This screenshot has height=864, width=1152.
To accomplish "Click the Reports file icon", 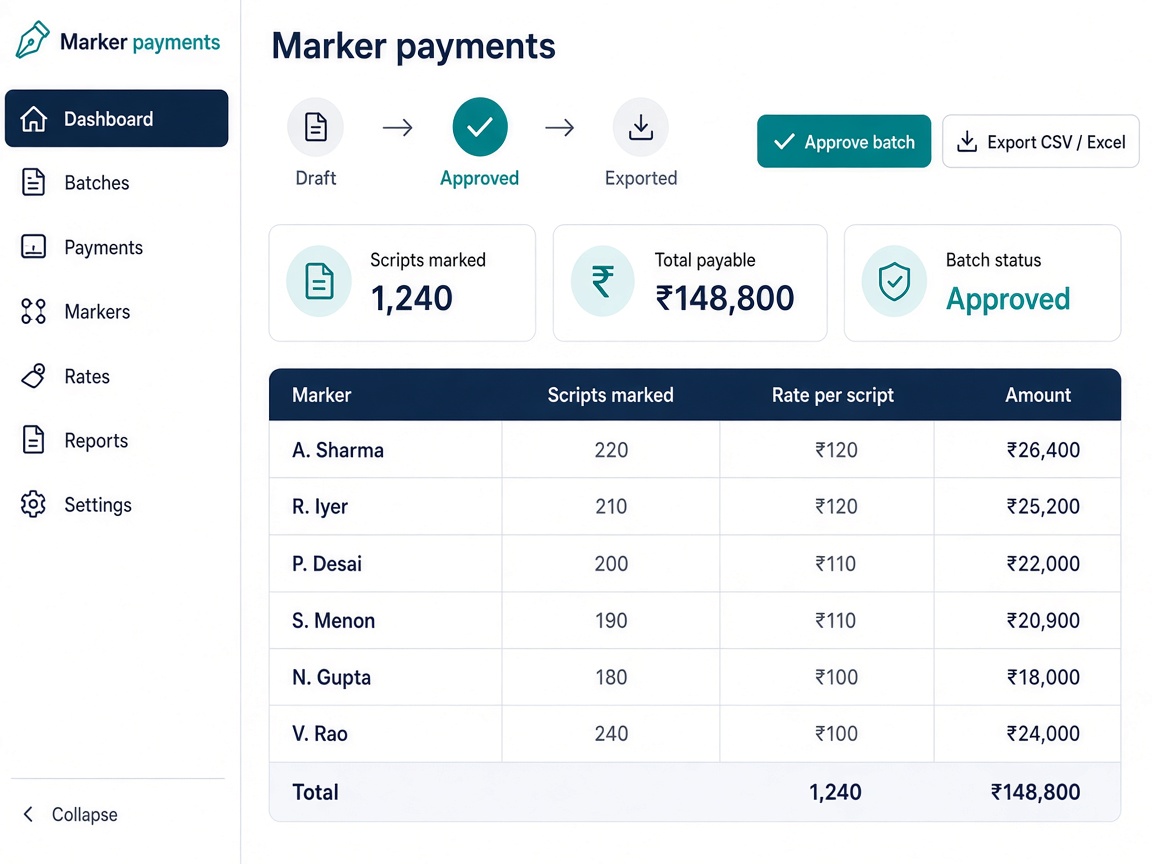I will point(33,439).
